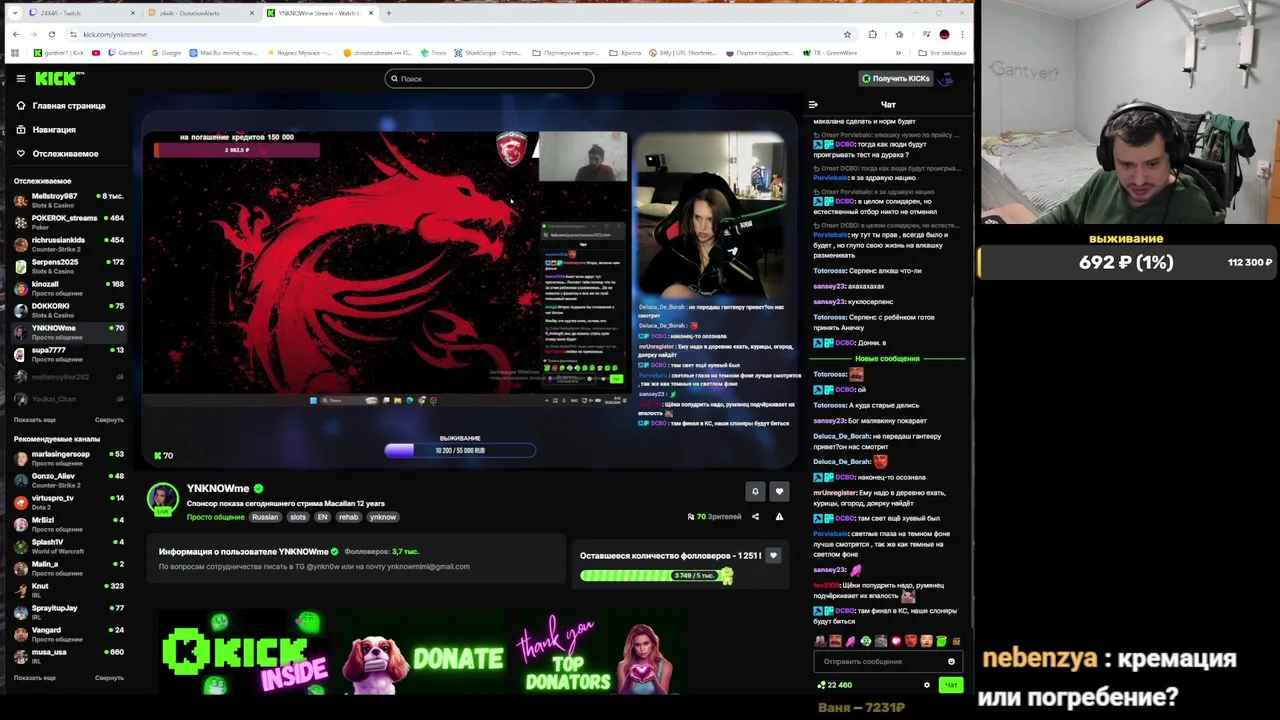Viewport: 1280px width, 720px height.
Task: Bookmark this page with star icon
Action: click(847, 34)
